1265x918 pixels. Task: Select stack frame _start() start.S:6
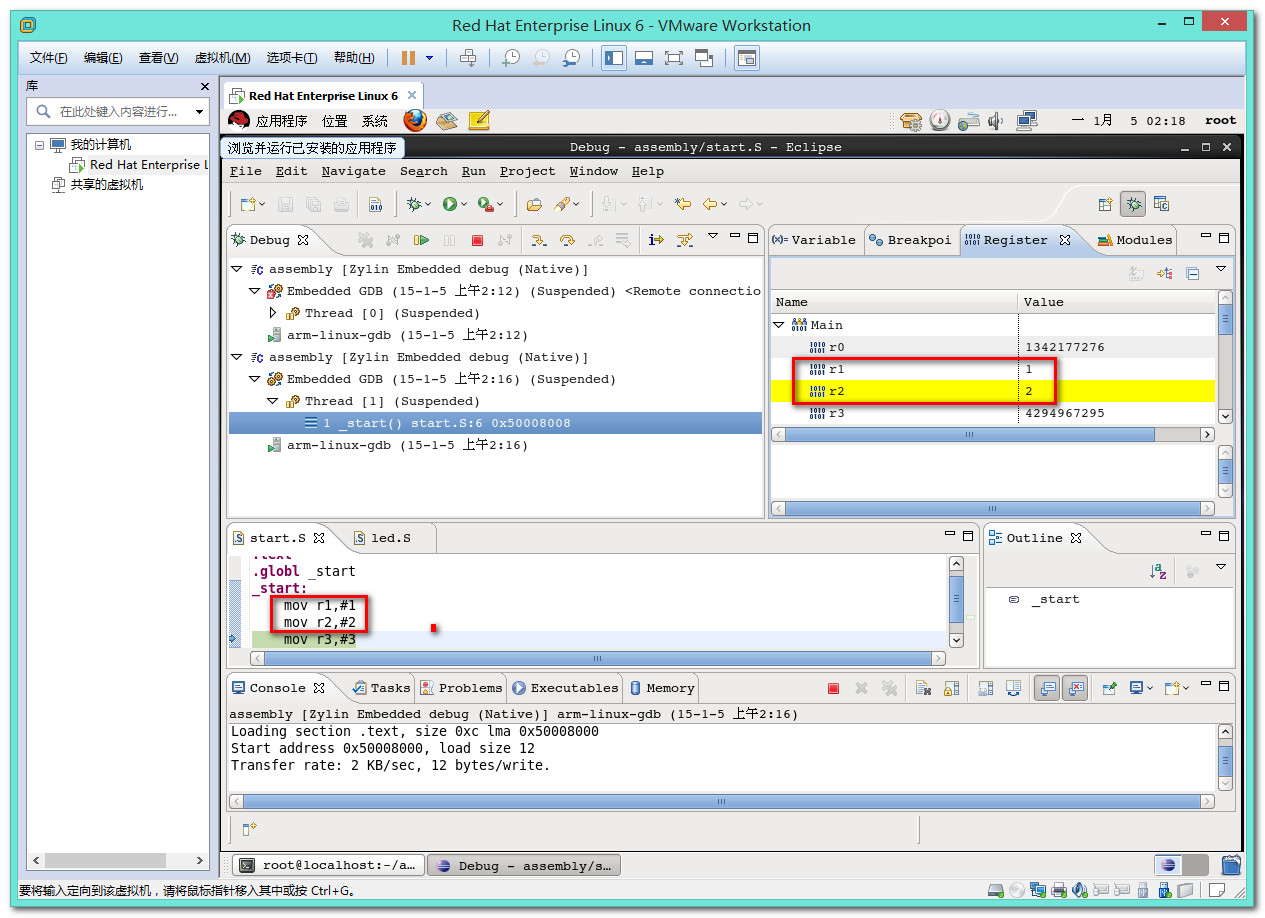point(495,423)
